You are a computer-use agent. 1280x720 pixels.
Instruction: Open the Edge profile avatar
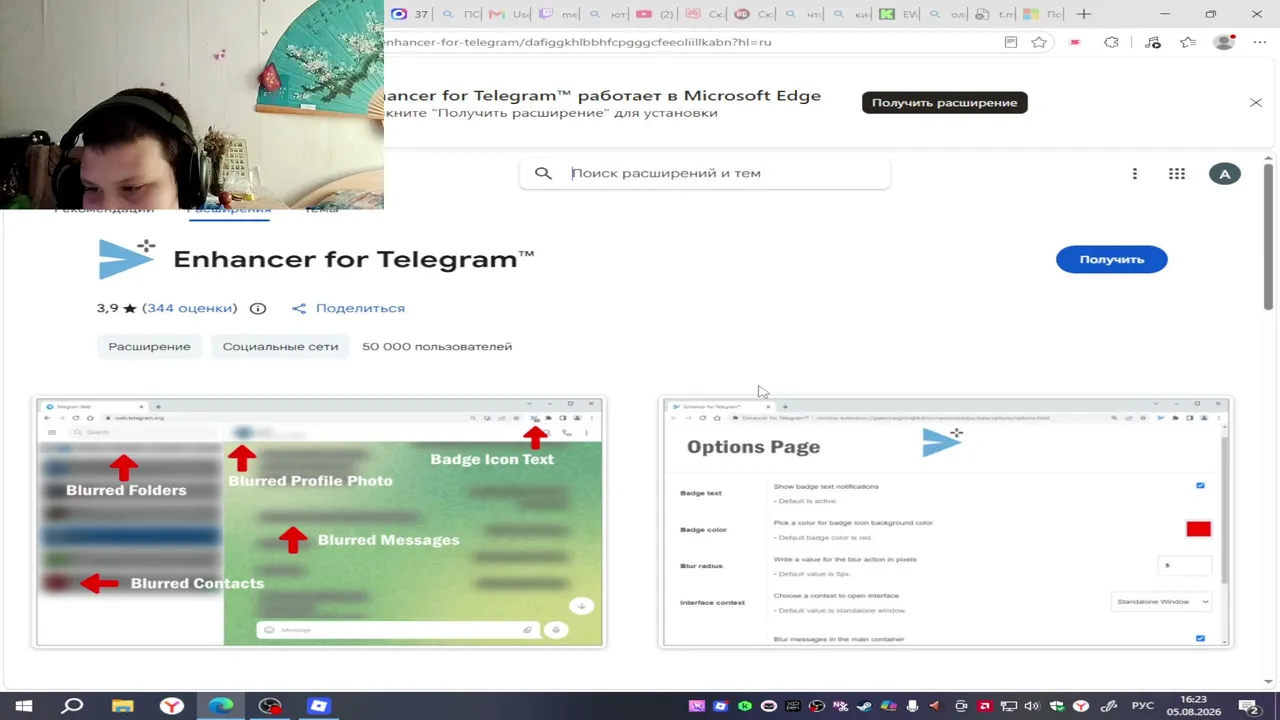(x=1224, y=42)
